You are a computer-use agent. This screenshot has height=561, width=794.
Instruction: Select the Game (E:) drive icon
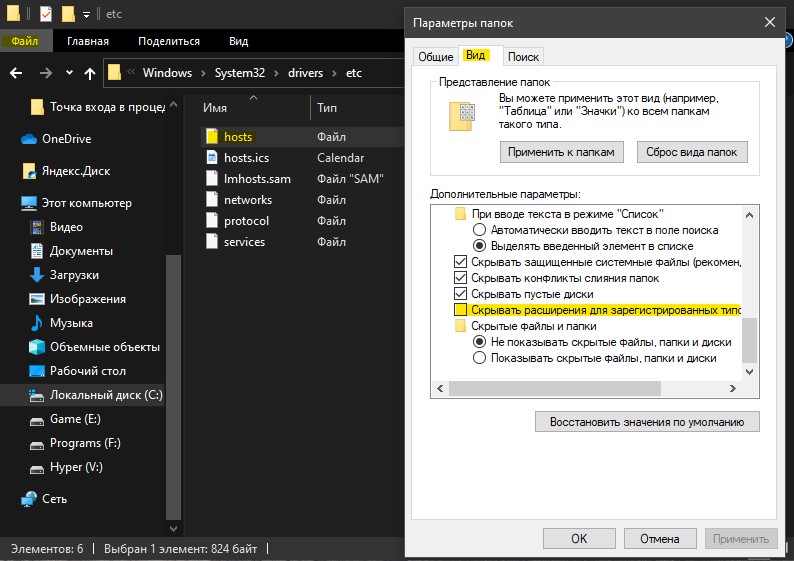pos(36,420)
